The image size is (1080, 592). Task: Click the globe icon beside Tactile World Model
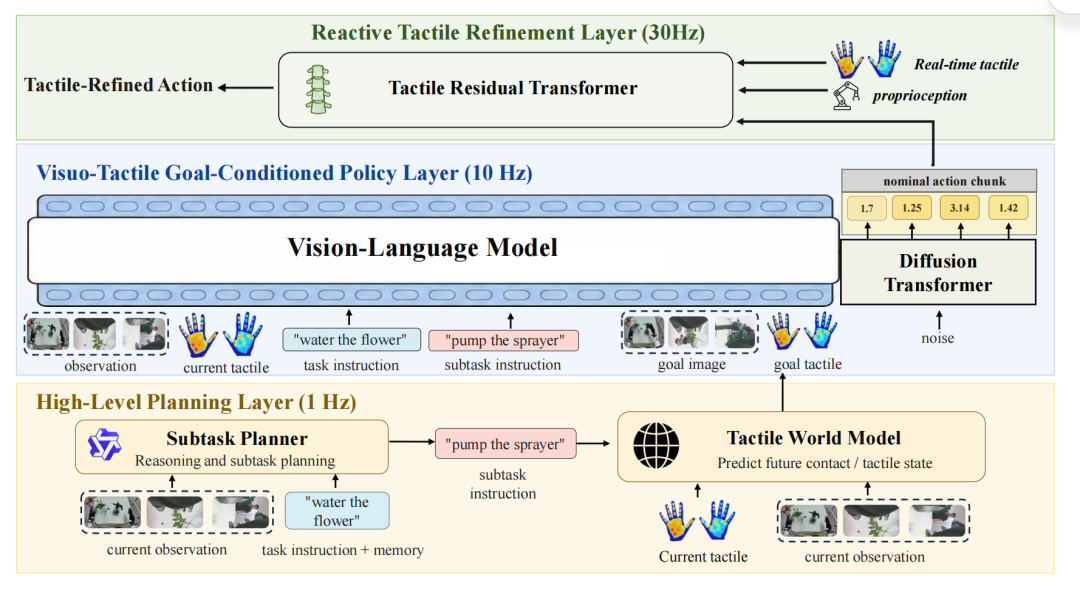pos(656,446)
